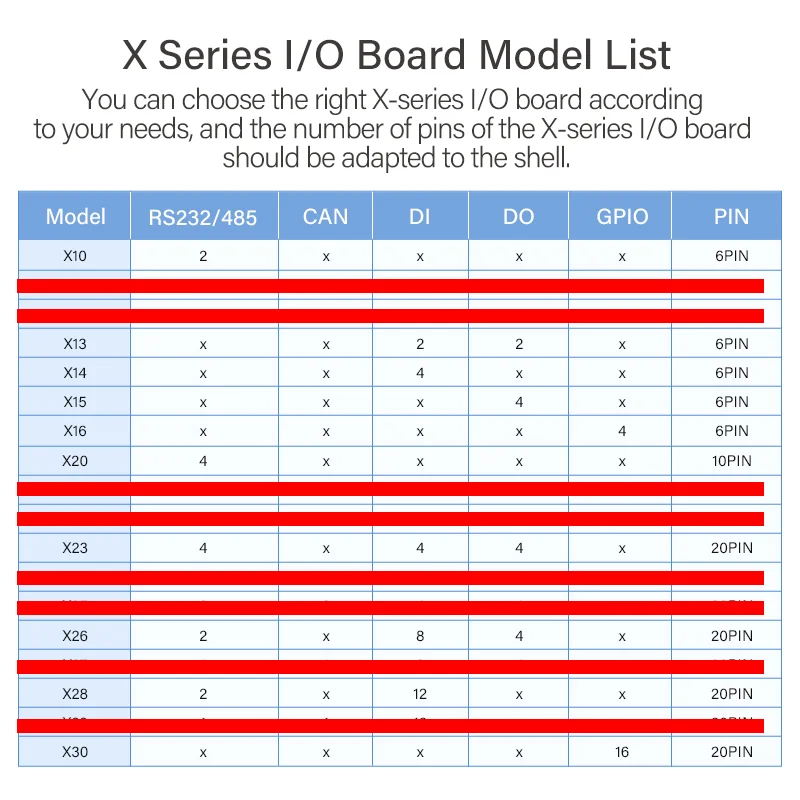This screenshot has height=800, width=800.
Task: Select the X28 model cell
Action: [x=75, y=694]
